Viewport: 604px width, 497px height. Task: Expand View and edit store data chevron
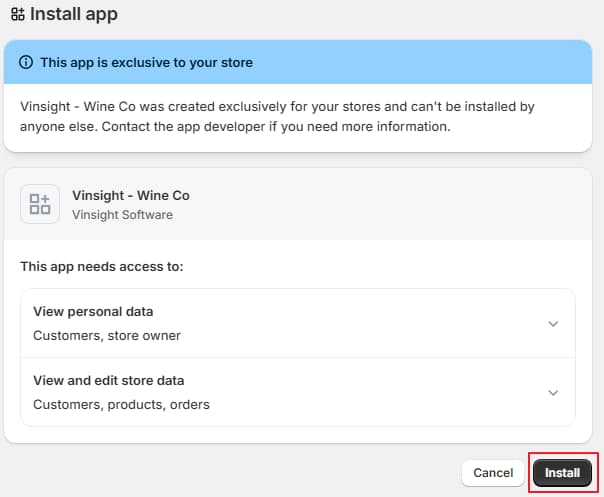click(553, 393)
